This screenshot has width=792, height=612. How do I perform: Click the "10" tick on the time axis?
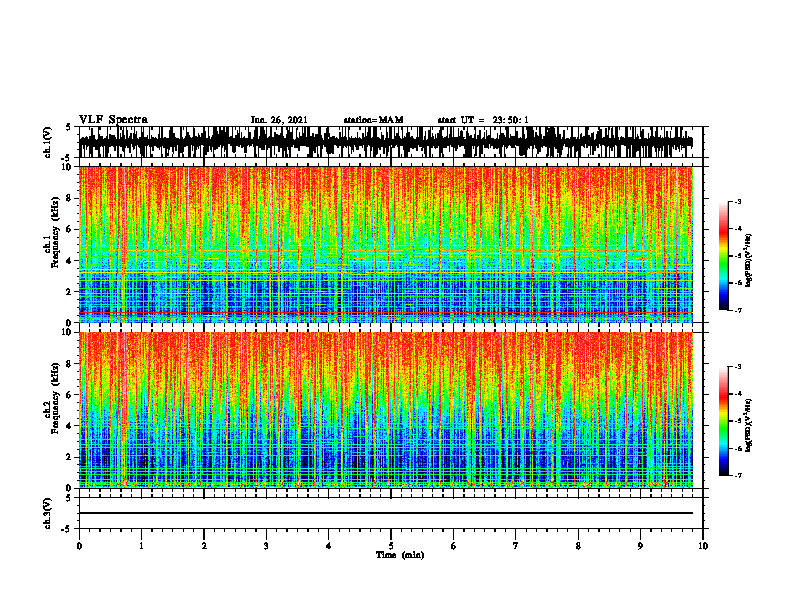point(703,546)
